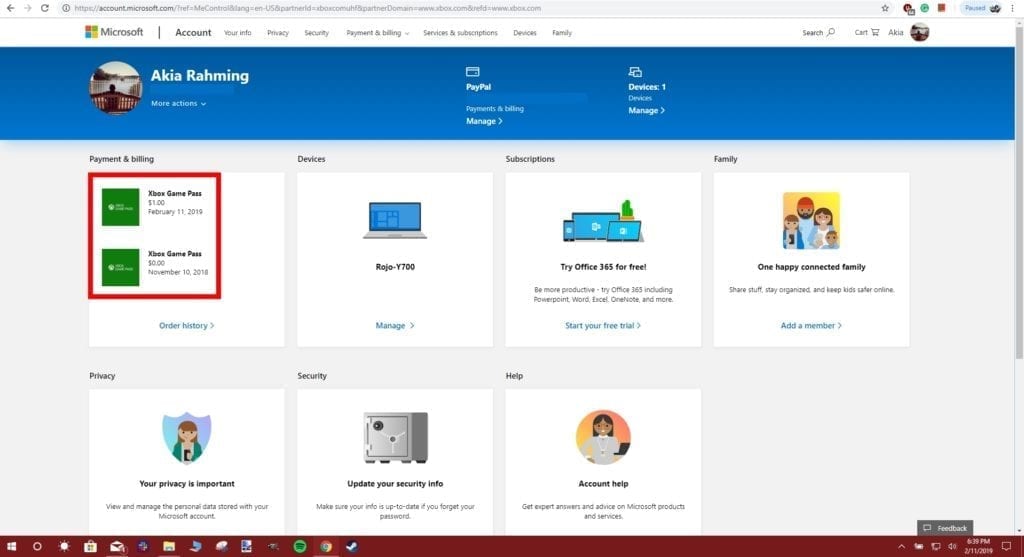Open the Security nav item
The image size is (1024, 557).
tap(317, 33)
